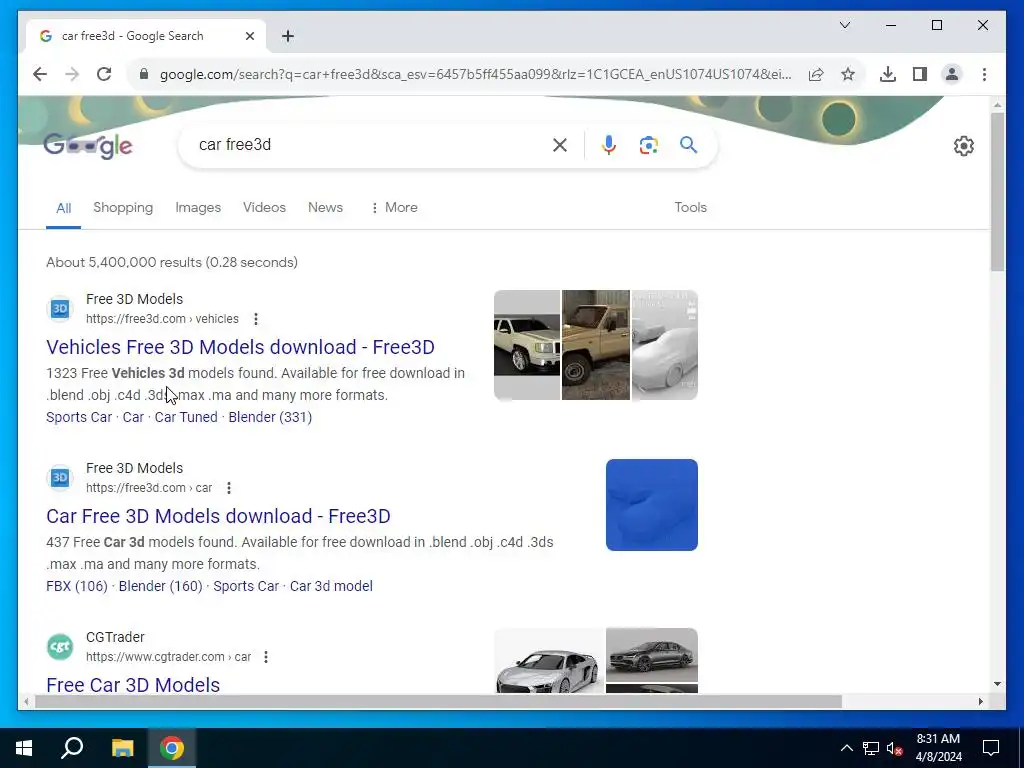This screenshot has width=1024, height=768.
Task: Expand the More search filters menu
Action: (x=394, y=208)
